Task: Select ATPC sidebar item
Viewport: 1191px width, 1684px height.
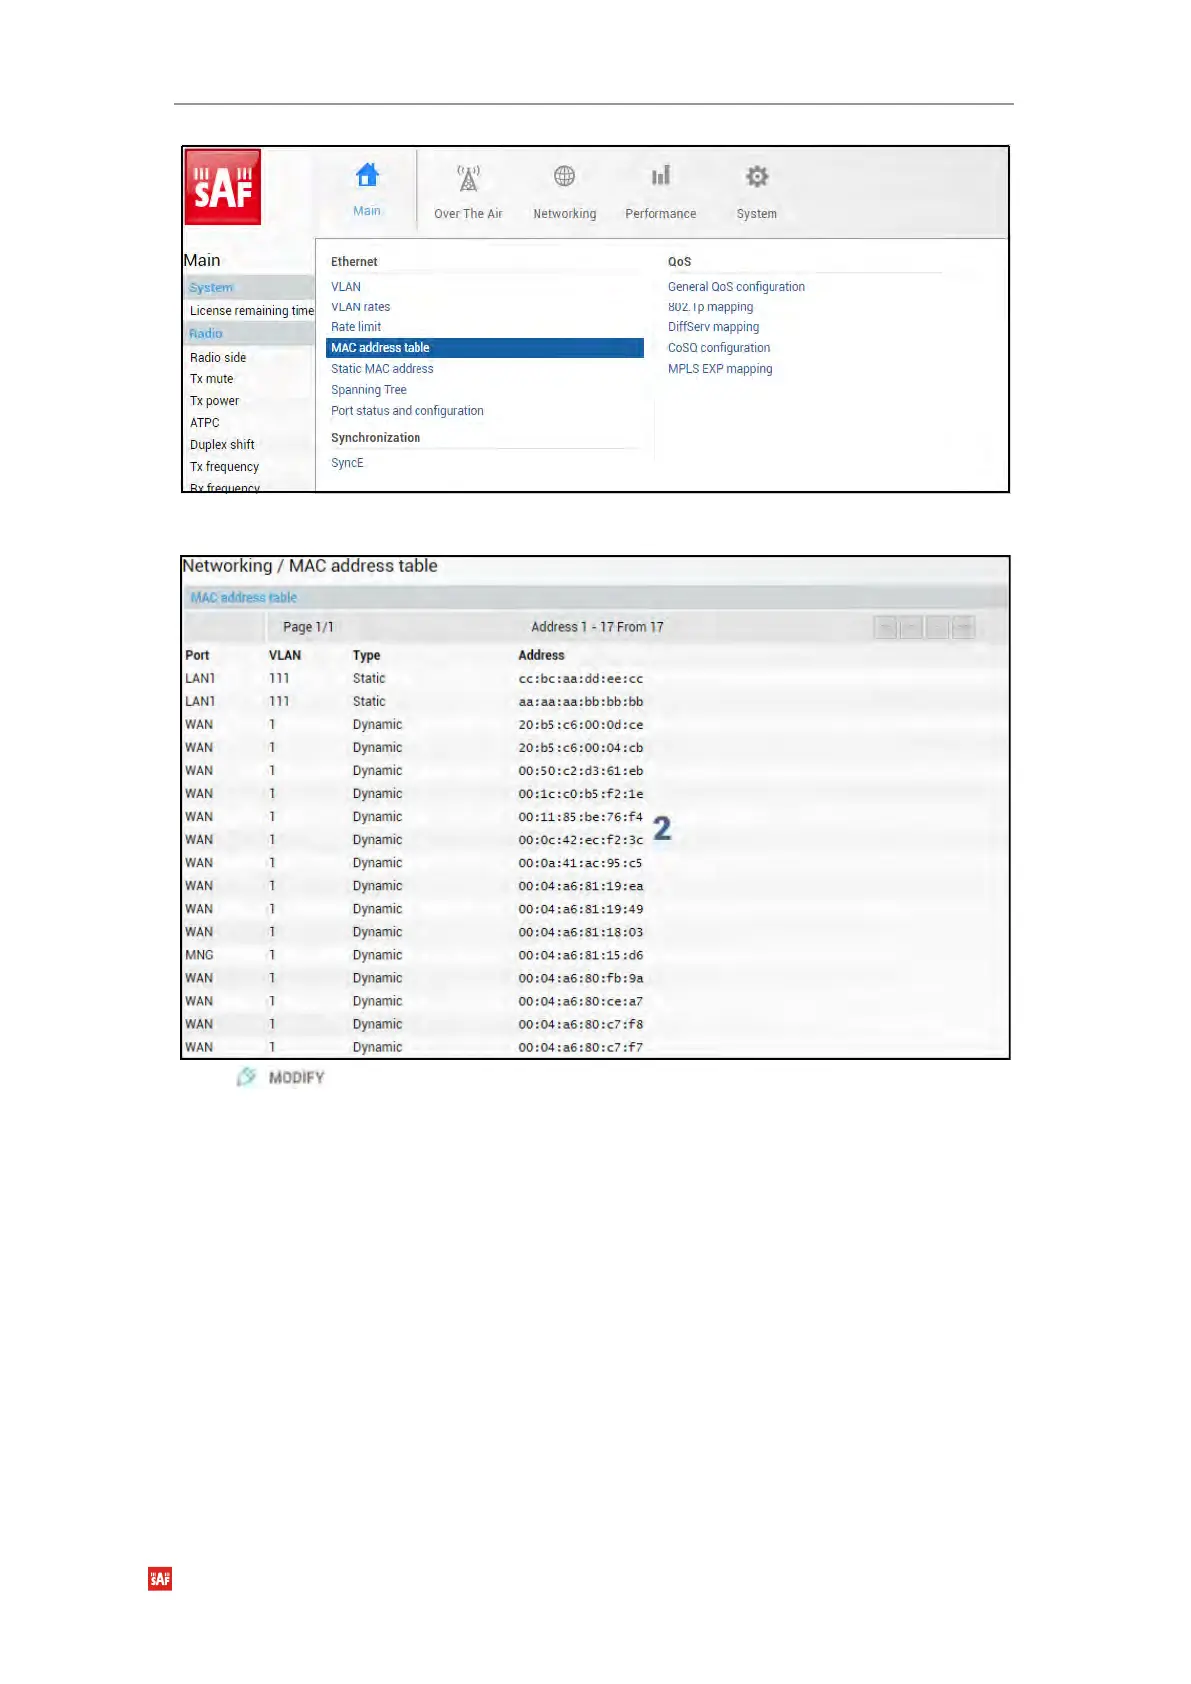Action: point(205,423)
